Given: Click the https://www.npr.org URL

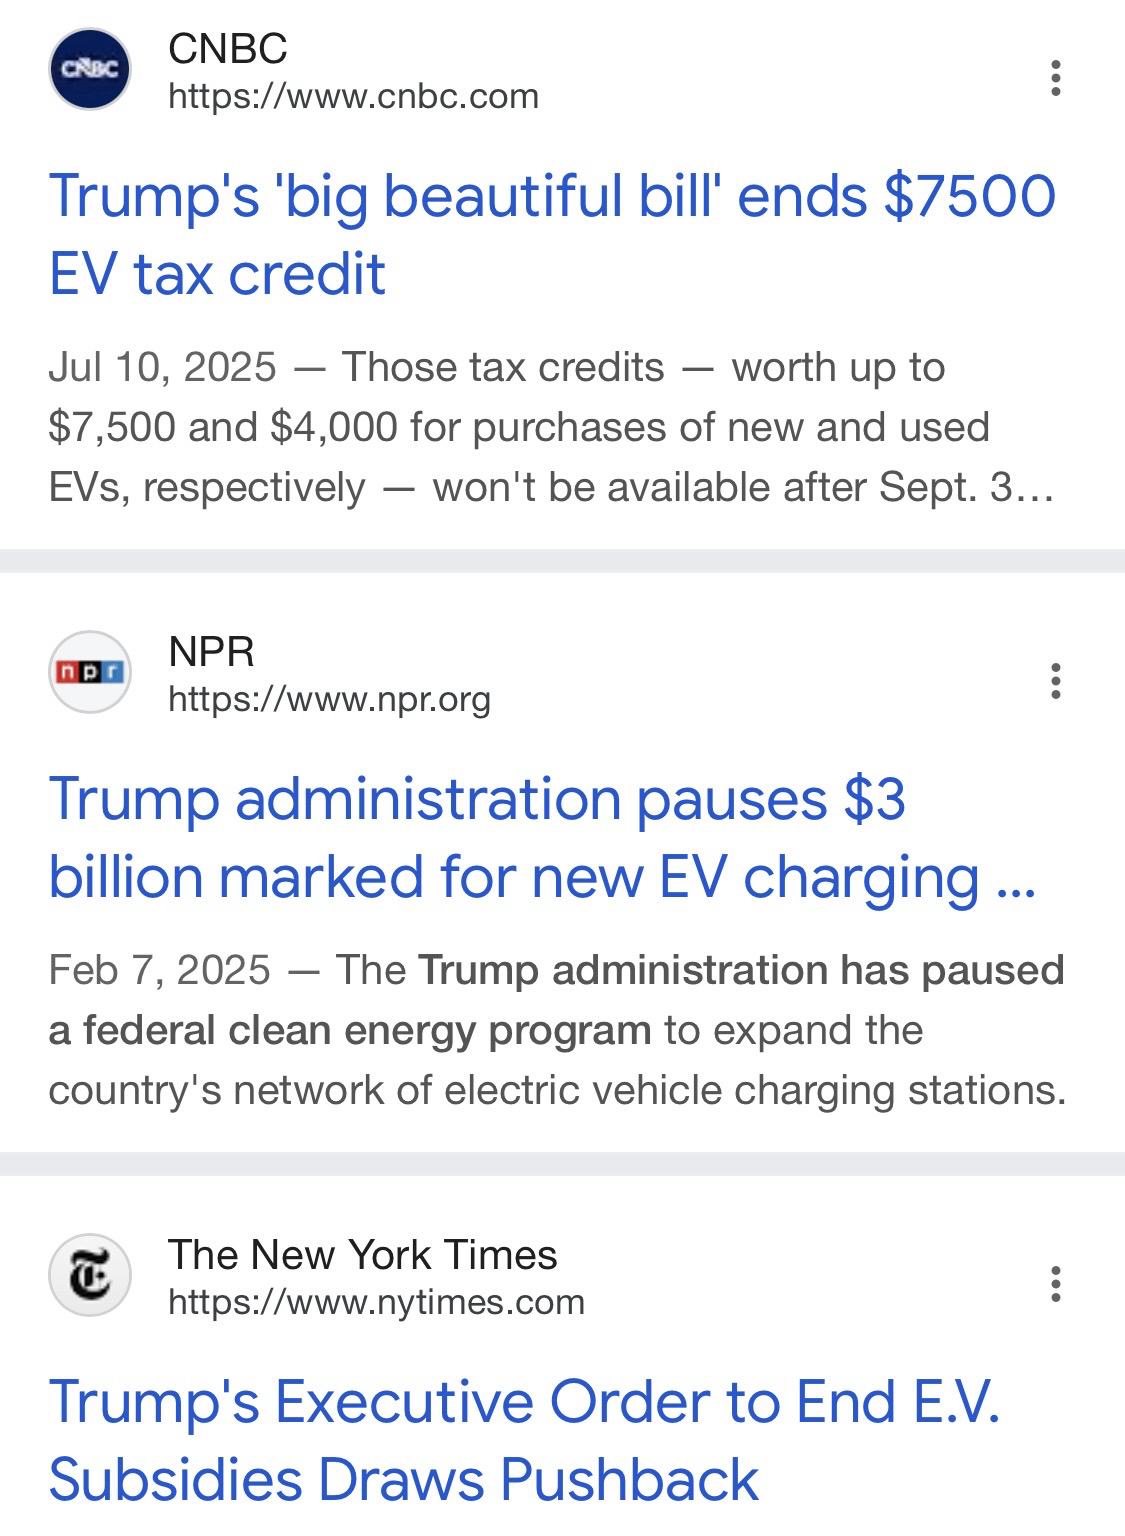Looking at the screenshot, I should pyautogui.click(x=329, y=700).
